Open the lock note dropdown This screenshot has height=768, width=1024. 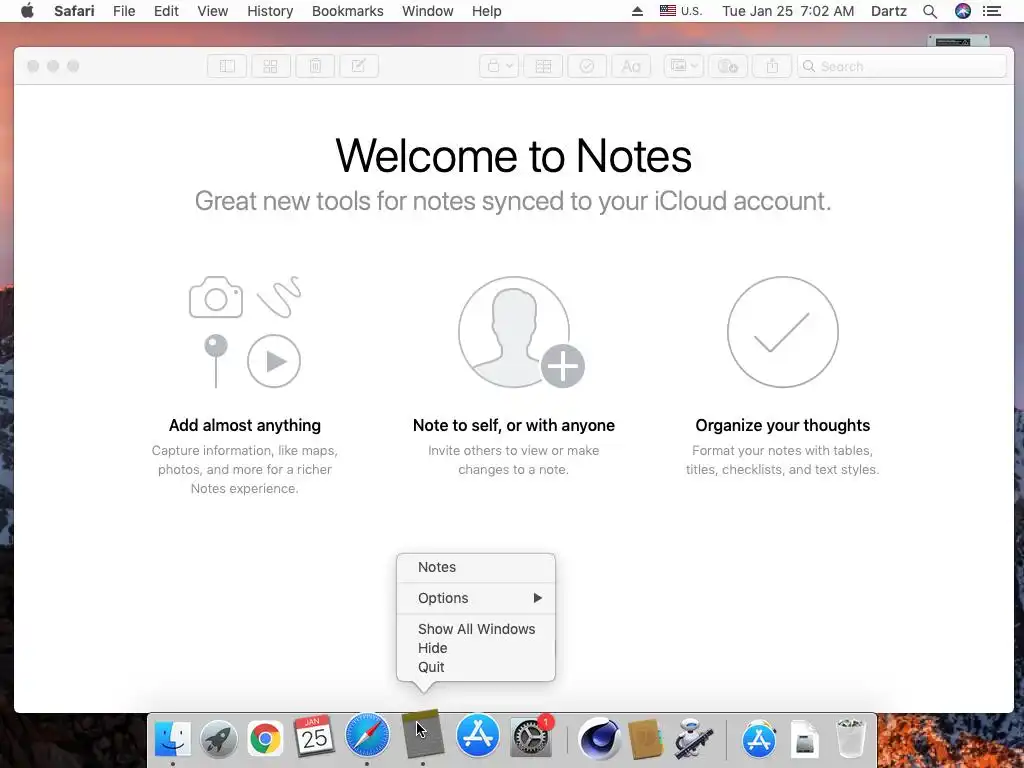coord(499,66)
